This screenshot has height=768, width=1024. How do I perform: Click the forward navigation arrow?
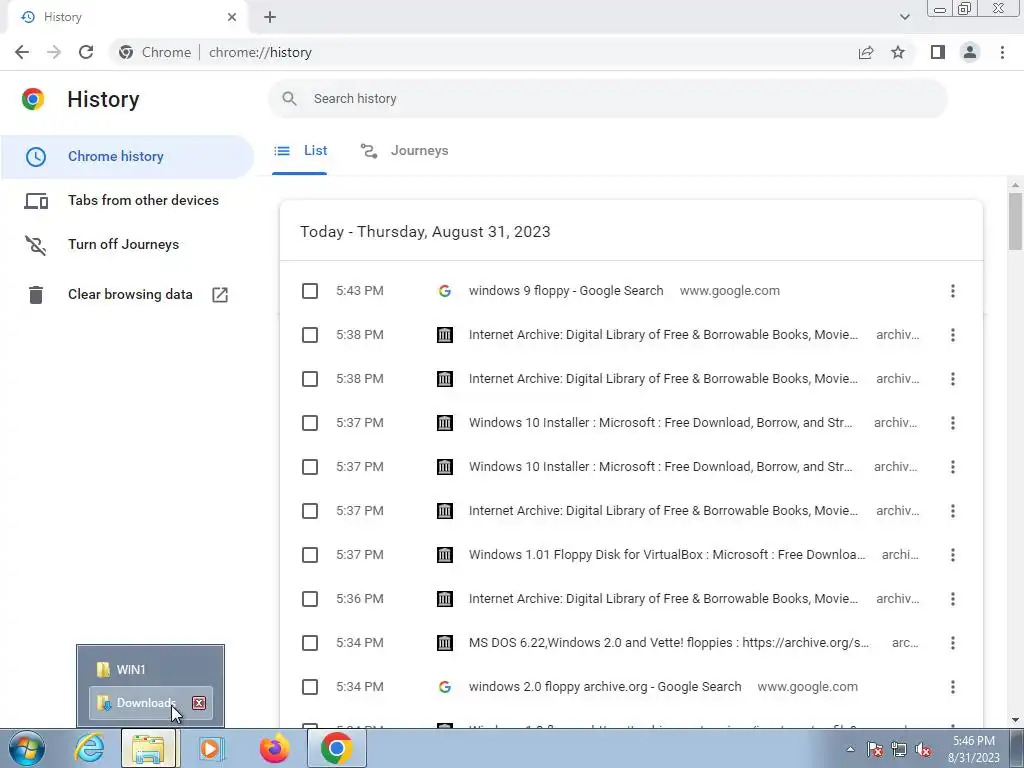coord(54,52)
